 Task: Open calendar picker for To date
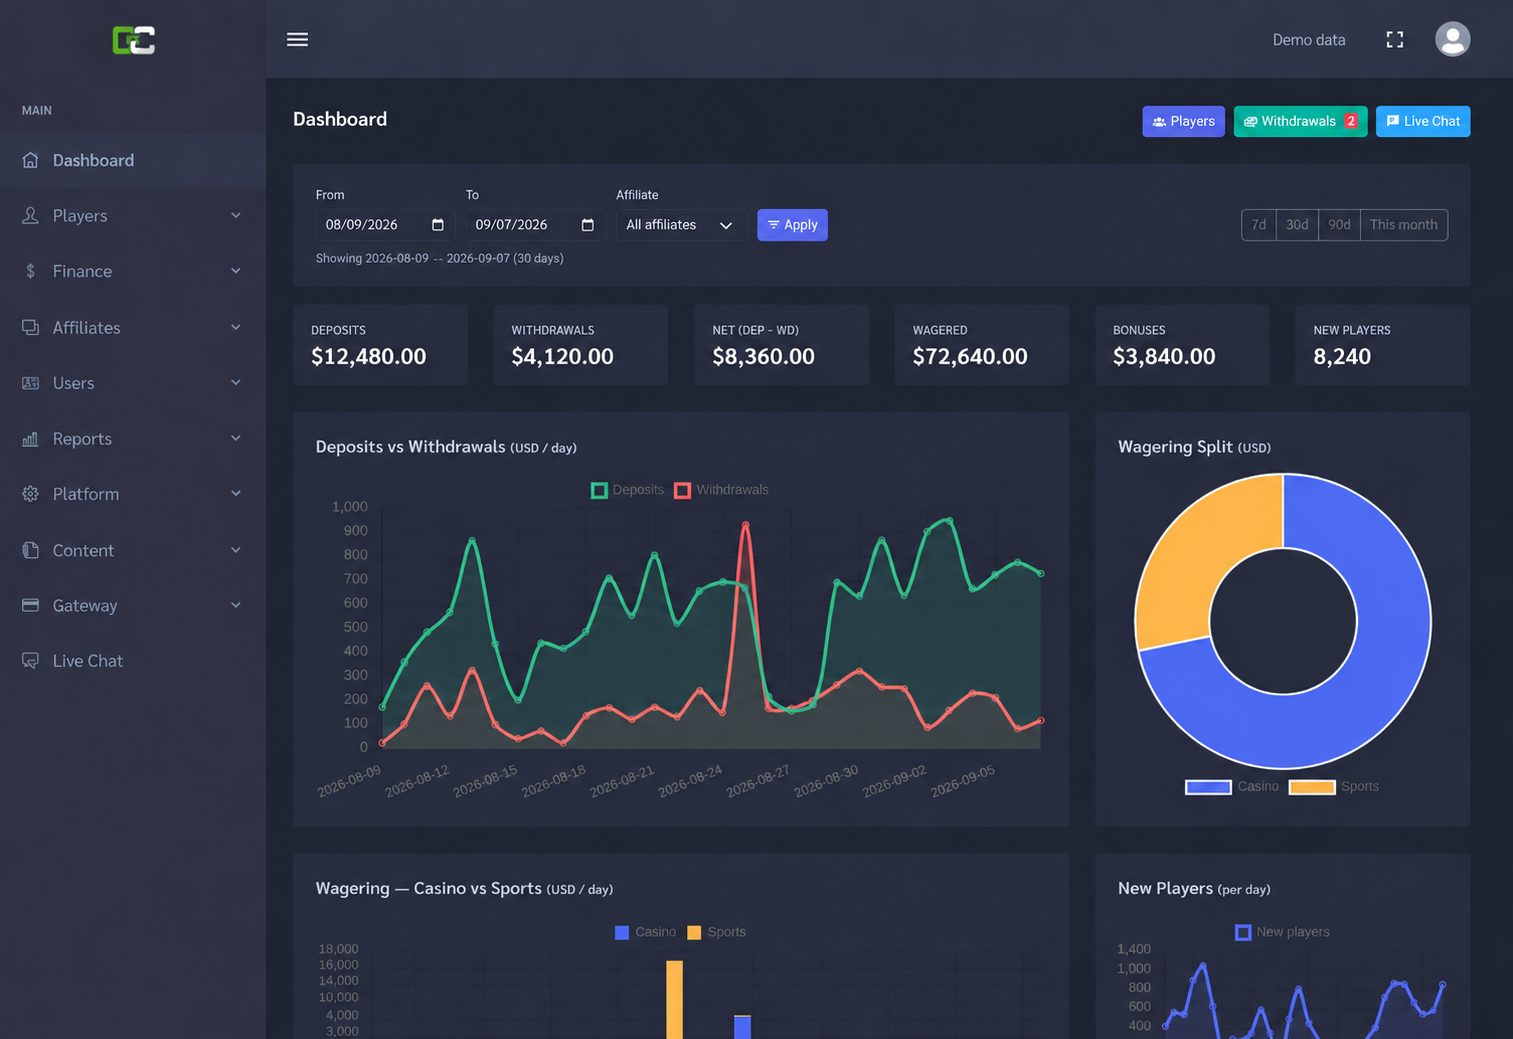(588, 225)
